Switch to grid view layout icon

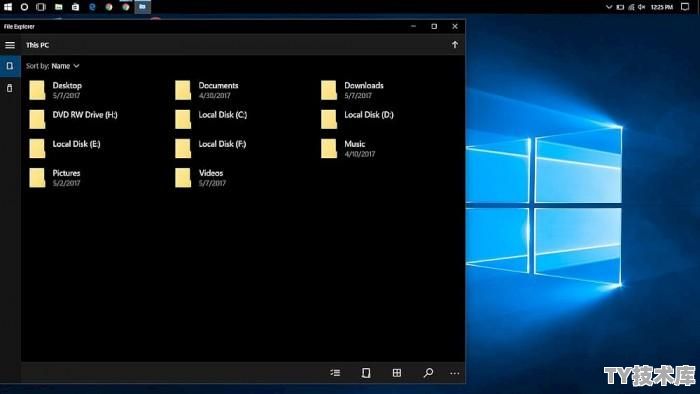[396, 373]
